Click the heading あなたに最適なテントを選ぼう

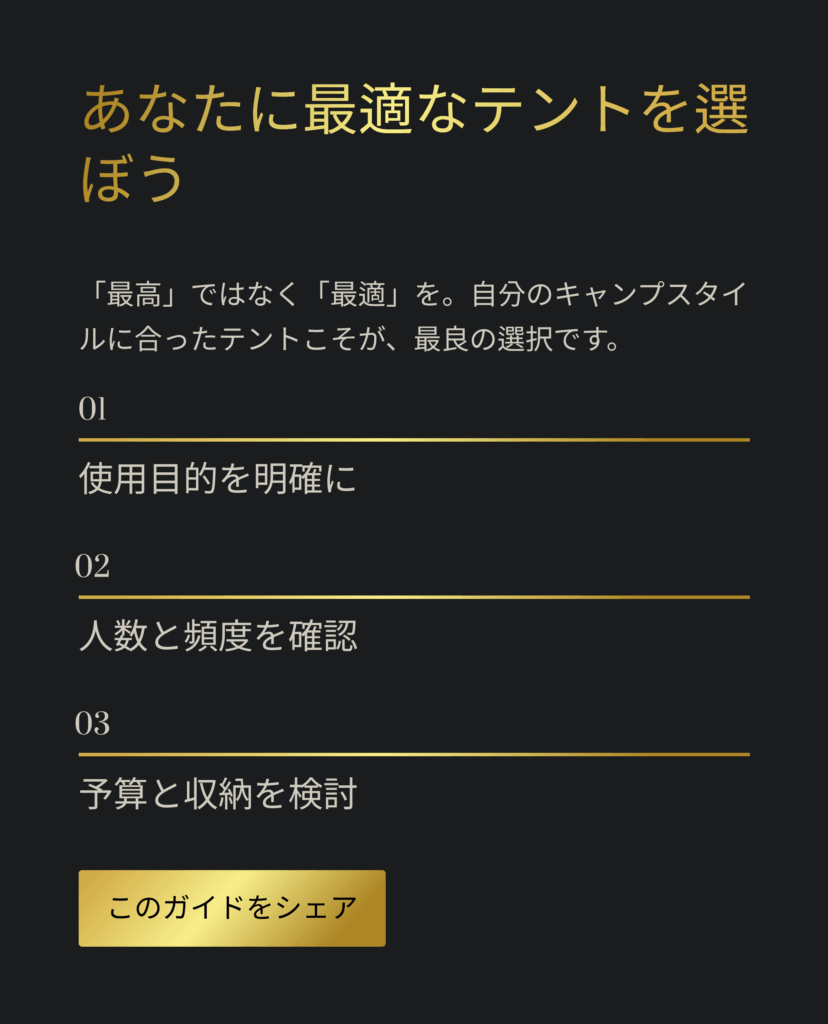(x=414, y=145)
